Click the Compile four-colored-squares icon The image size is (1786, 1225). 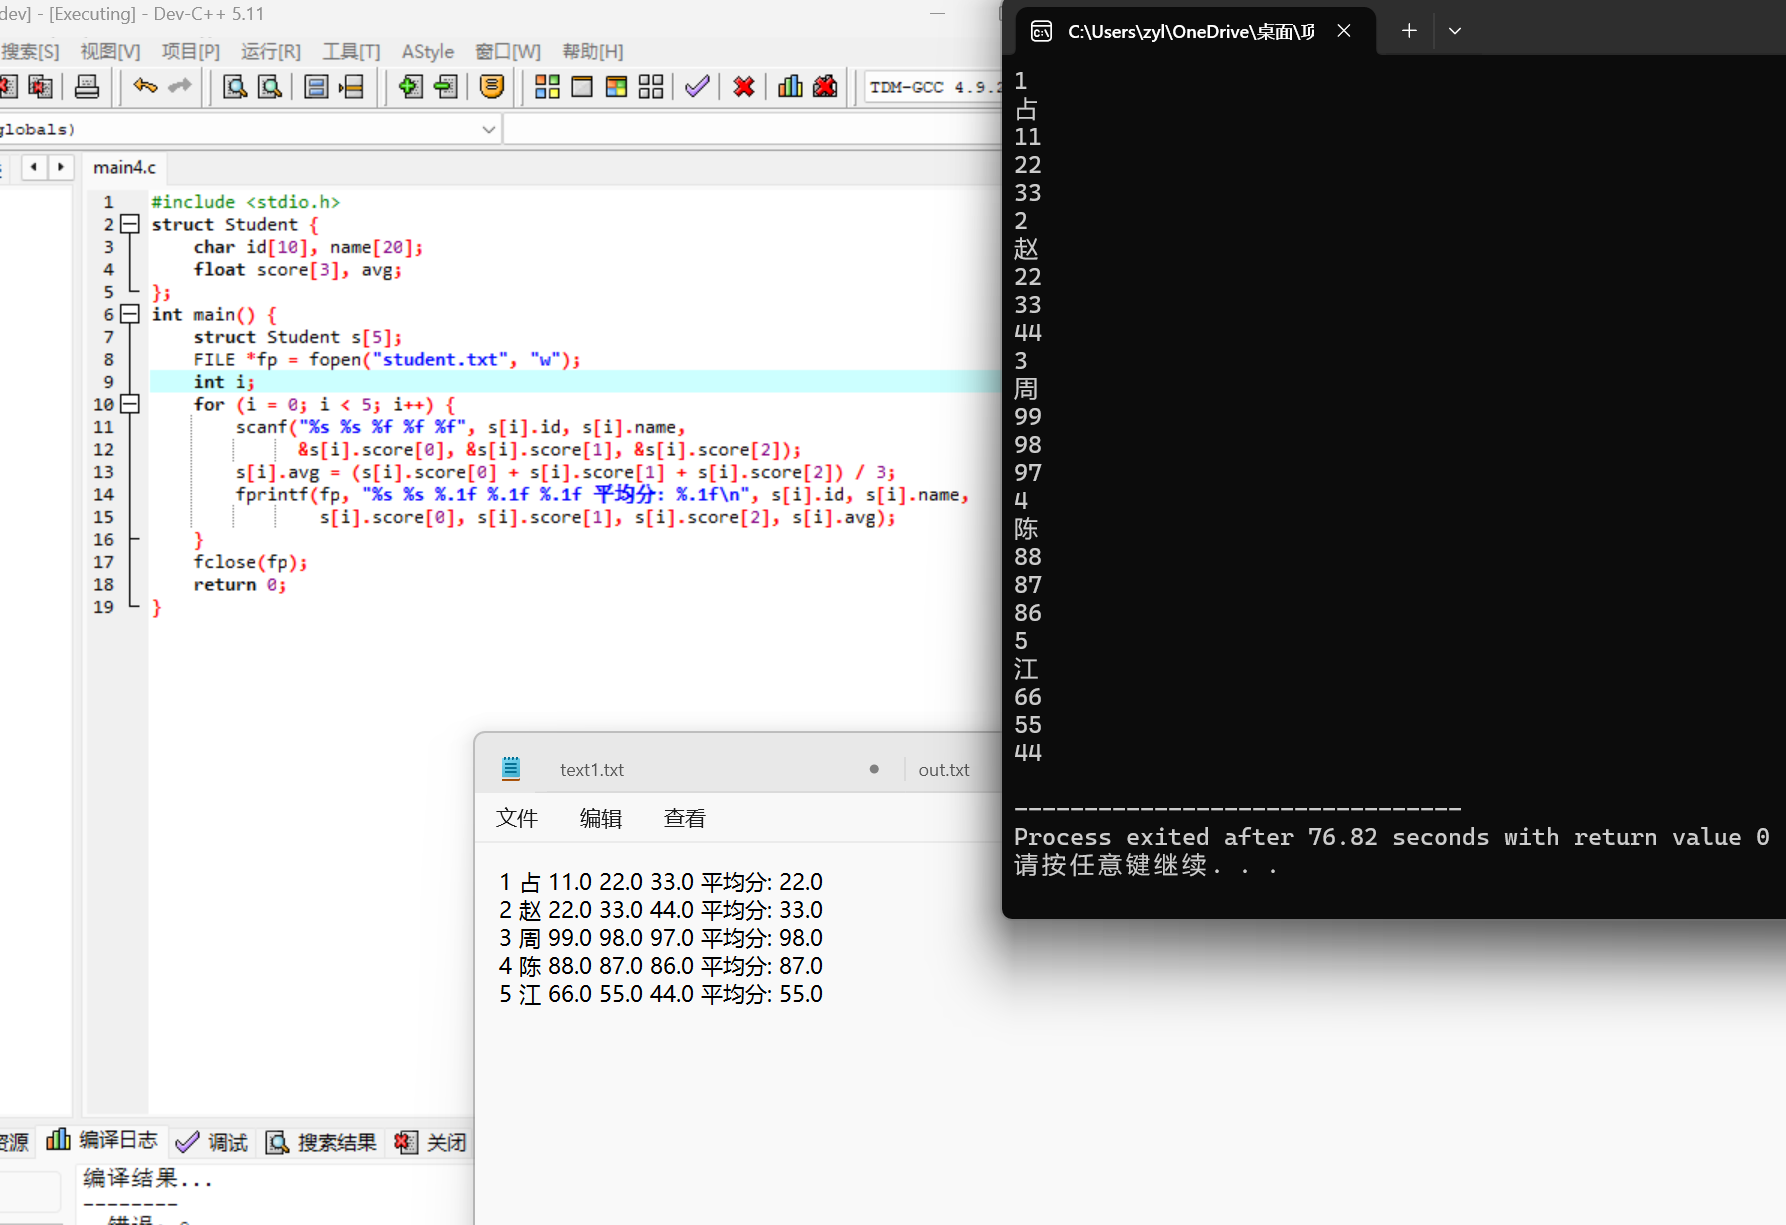point(547,87)
